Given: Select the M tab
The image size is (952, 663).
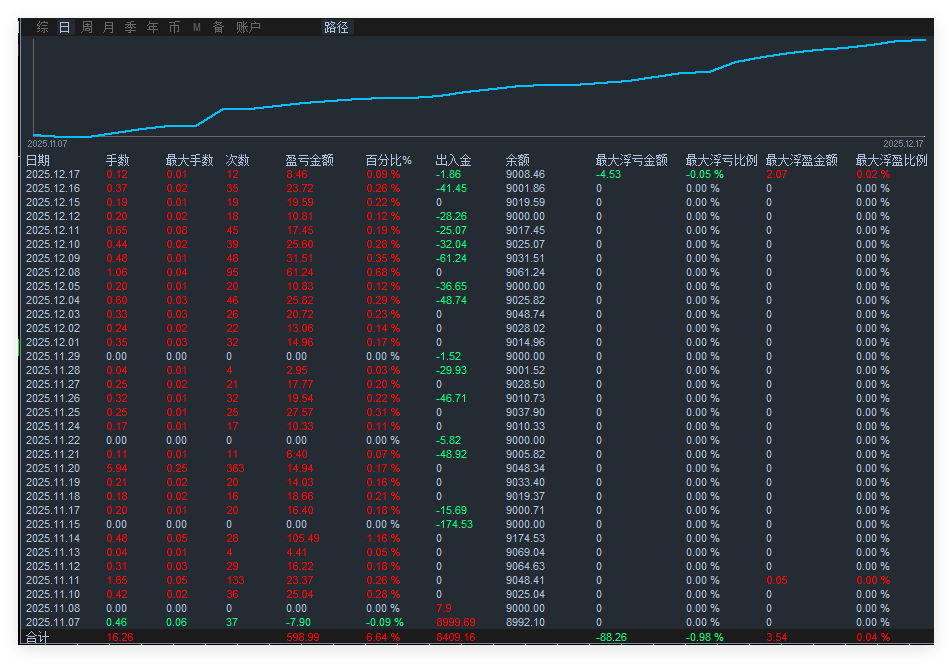Looking at the screenshot, I should click(x=197, y=27).
